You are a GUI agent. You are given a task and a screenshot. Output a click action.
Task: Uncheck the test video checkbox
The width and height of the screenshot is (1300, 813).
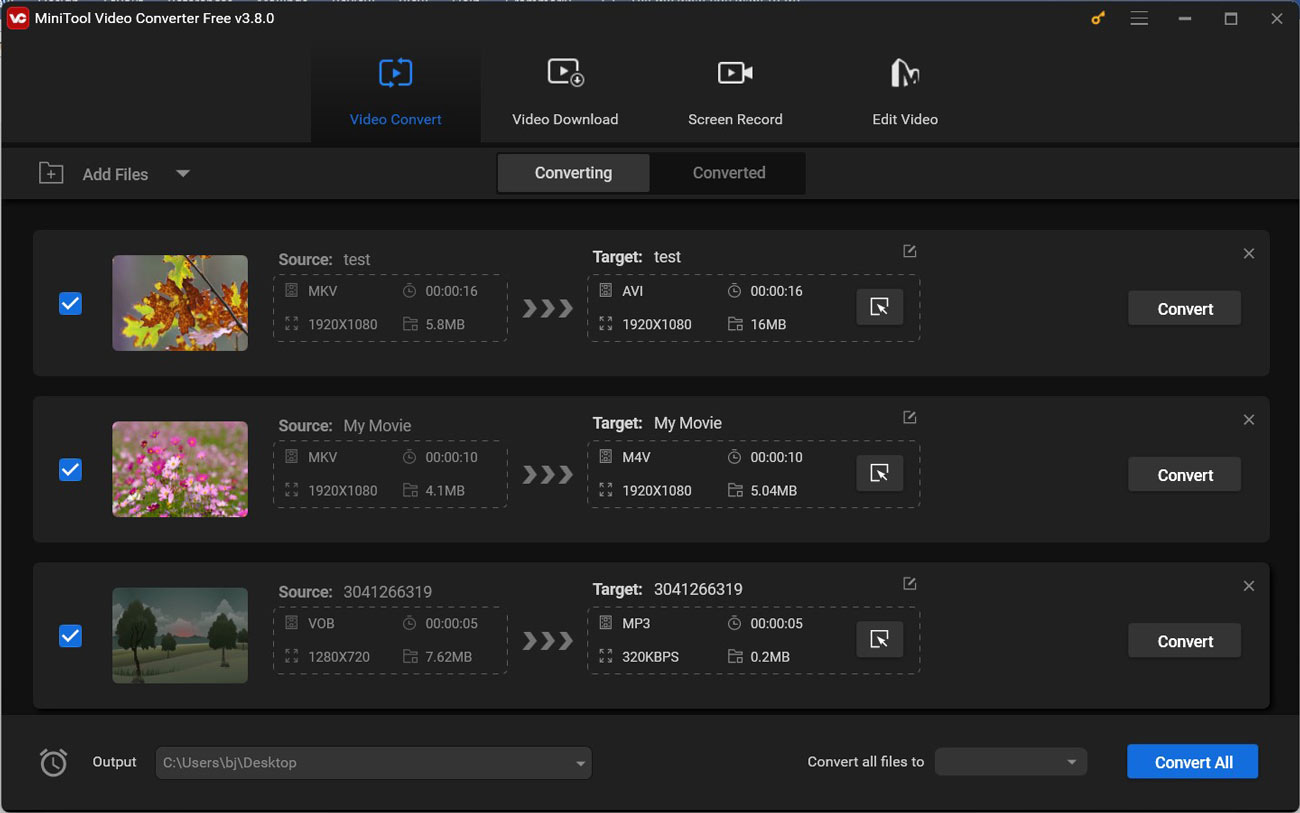point(70,303)
